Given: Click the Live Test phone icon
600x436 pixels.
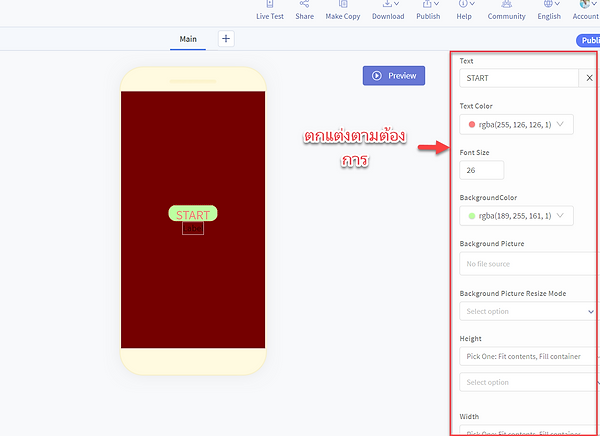Looking at the screenshot, I should (270, 4).
